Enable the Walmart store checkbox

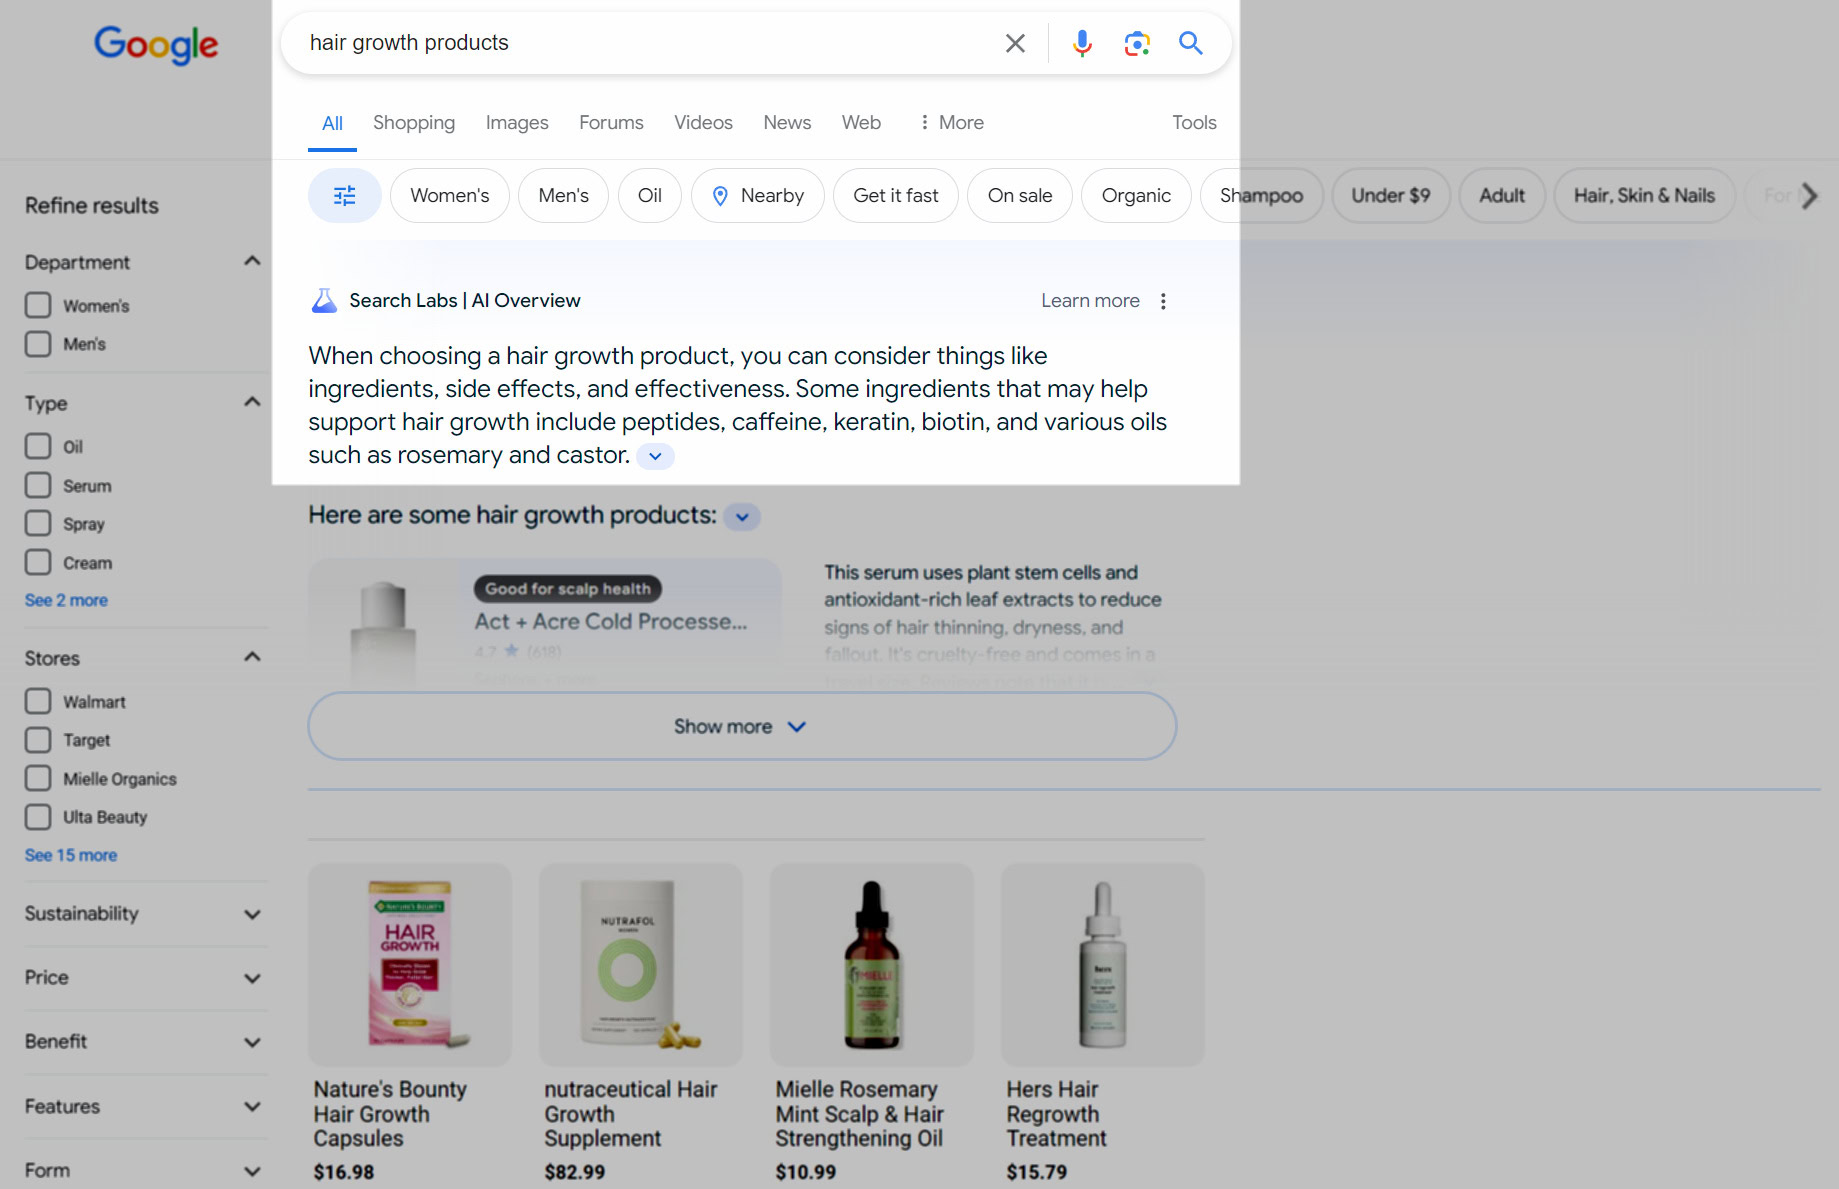pos(38,701)
